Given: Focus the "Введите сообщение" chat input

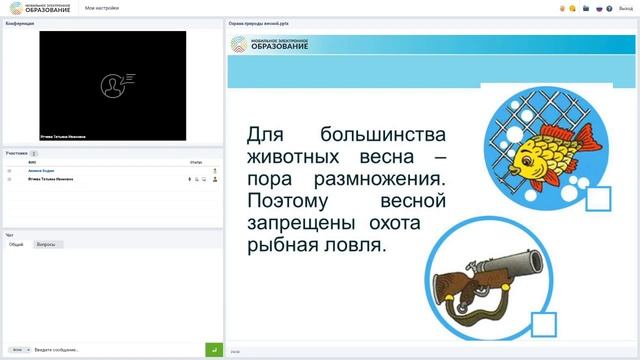Looking at the screenshot, I should (x=118, y=350).
